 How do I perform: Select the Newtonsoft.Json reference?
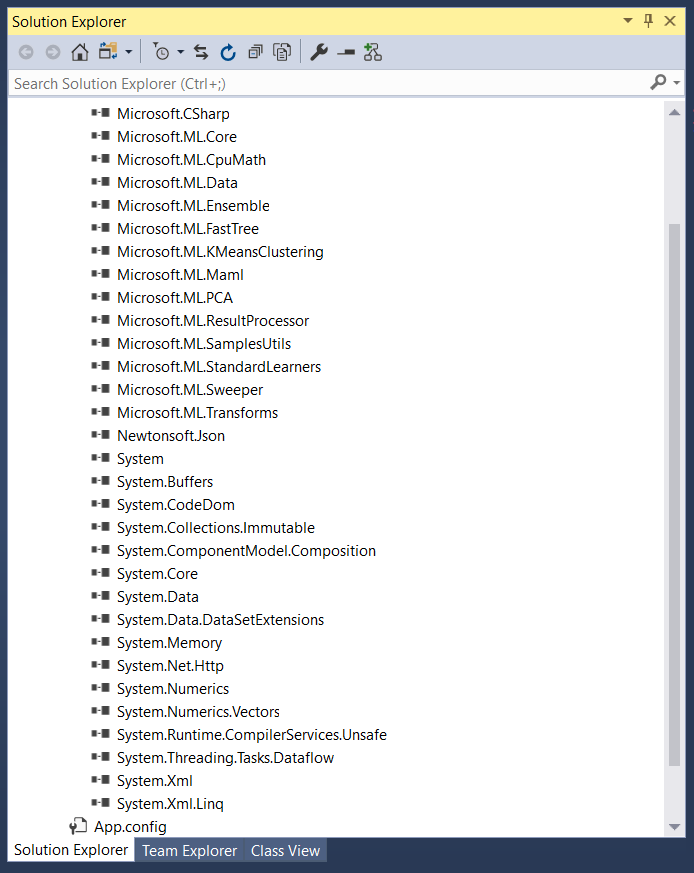170,436
